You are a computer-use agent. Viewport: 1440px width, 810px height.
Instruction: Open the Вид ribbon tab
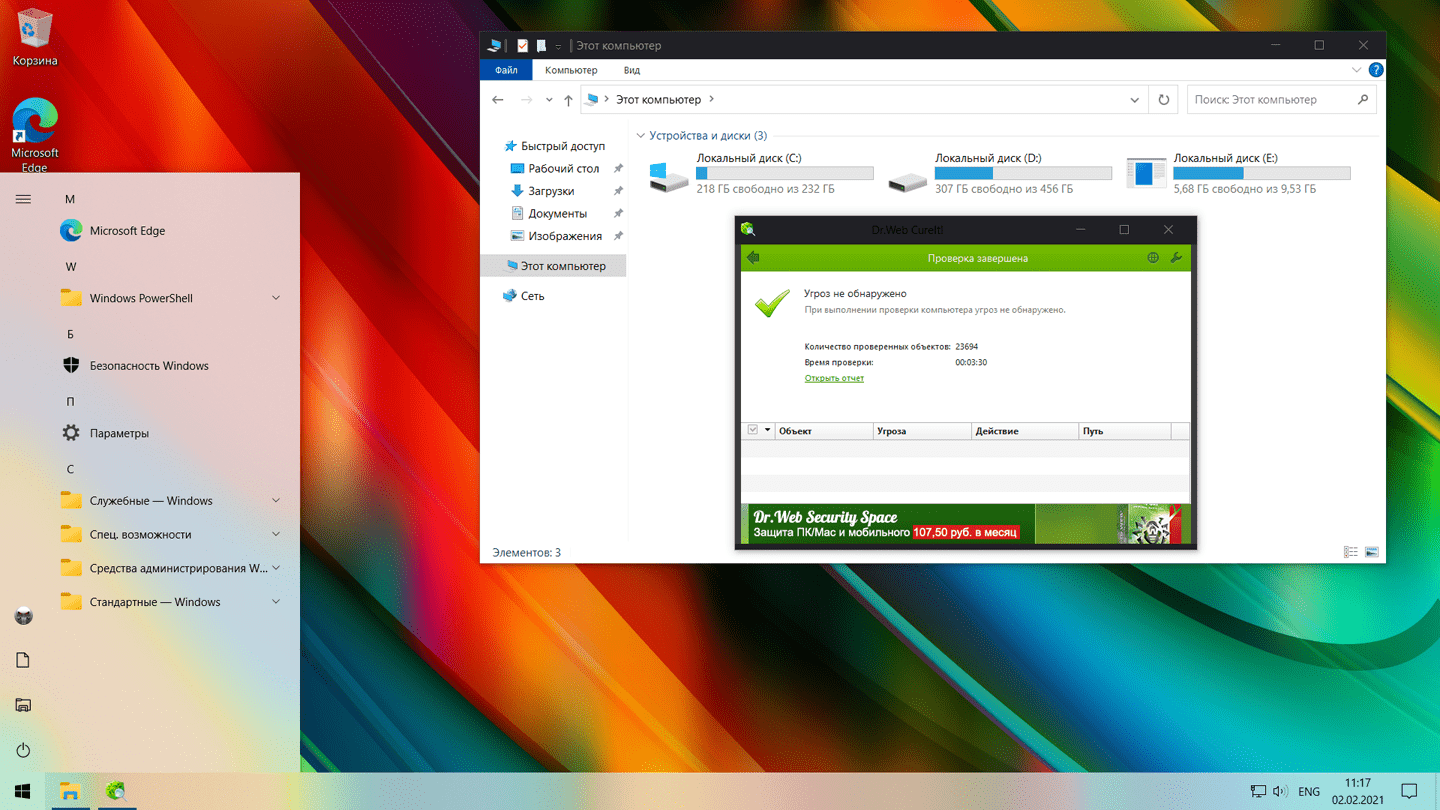(x=632, y=70)
